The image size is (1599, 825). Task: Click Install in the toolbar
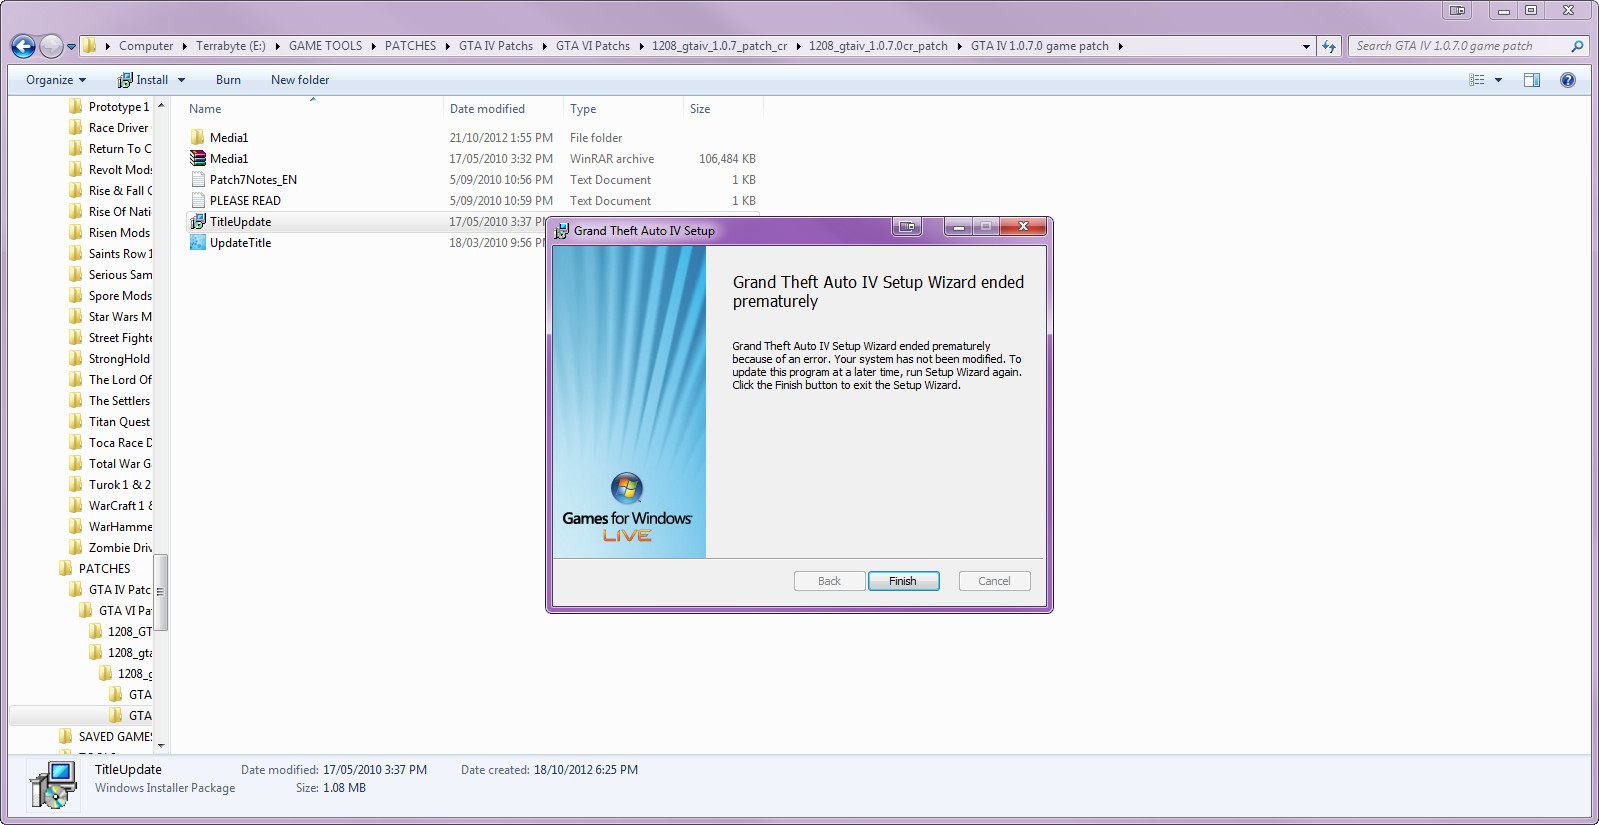[x=143, y=80]
